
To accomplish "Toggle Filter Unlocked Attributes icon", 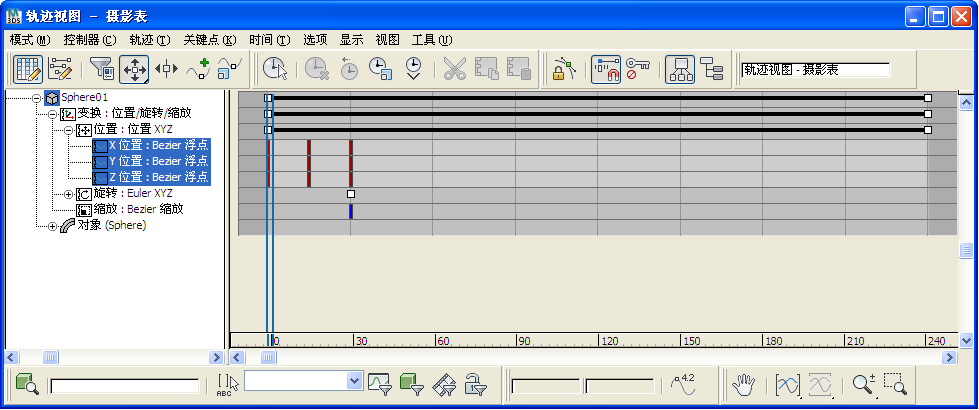I will pyautogui.click(x=476, y=384).
